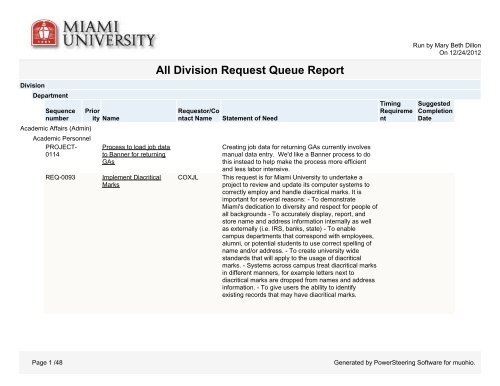The image size is (500, 386).
Task: Click the Sequence number column header
Action: (60, 114)
